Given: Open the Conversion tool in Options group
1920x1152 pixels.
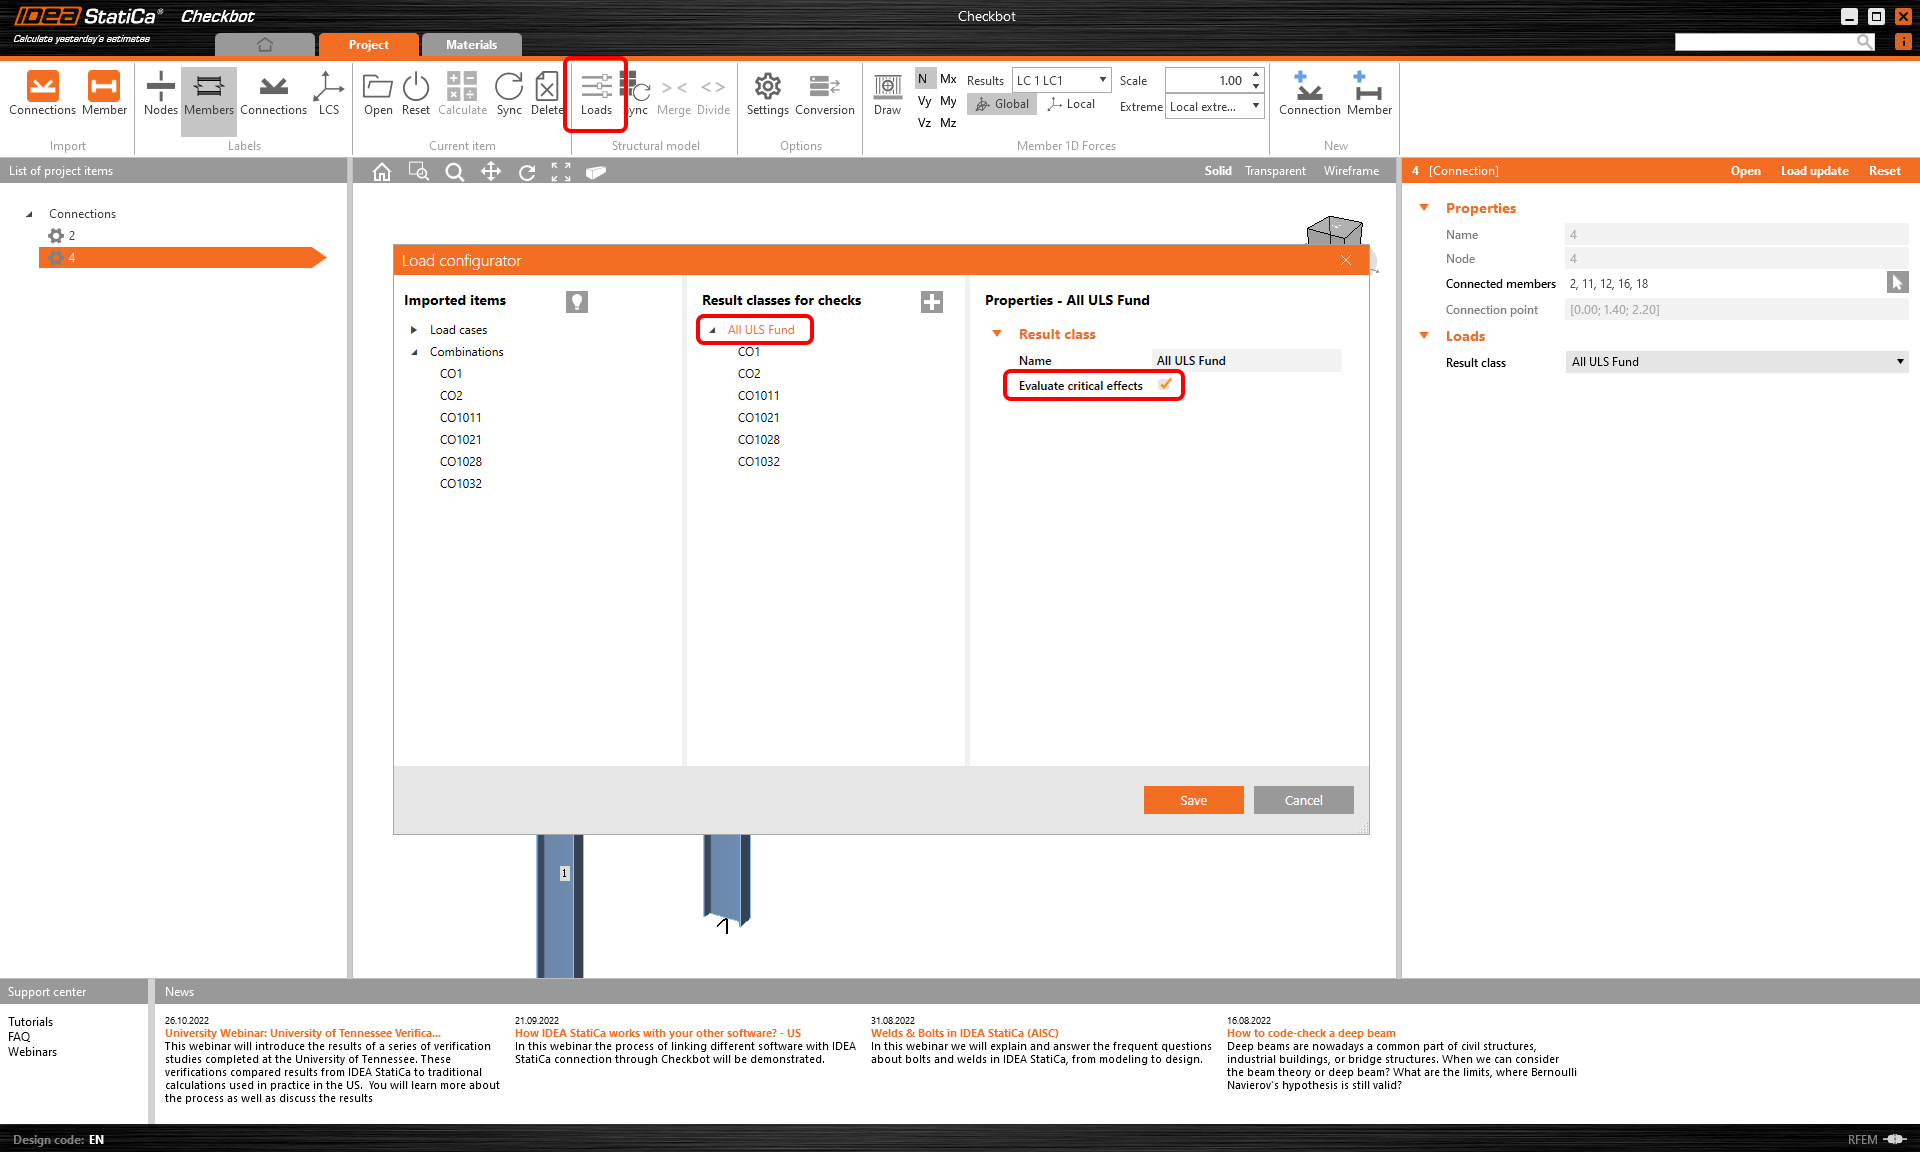Looking at the screenshot, I should pos(824,94).
